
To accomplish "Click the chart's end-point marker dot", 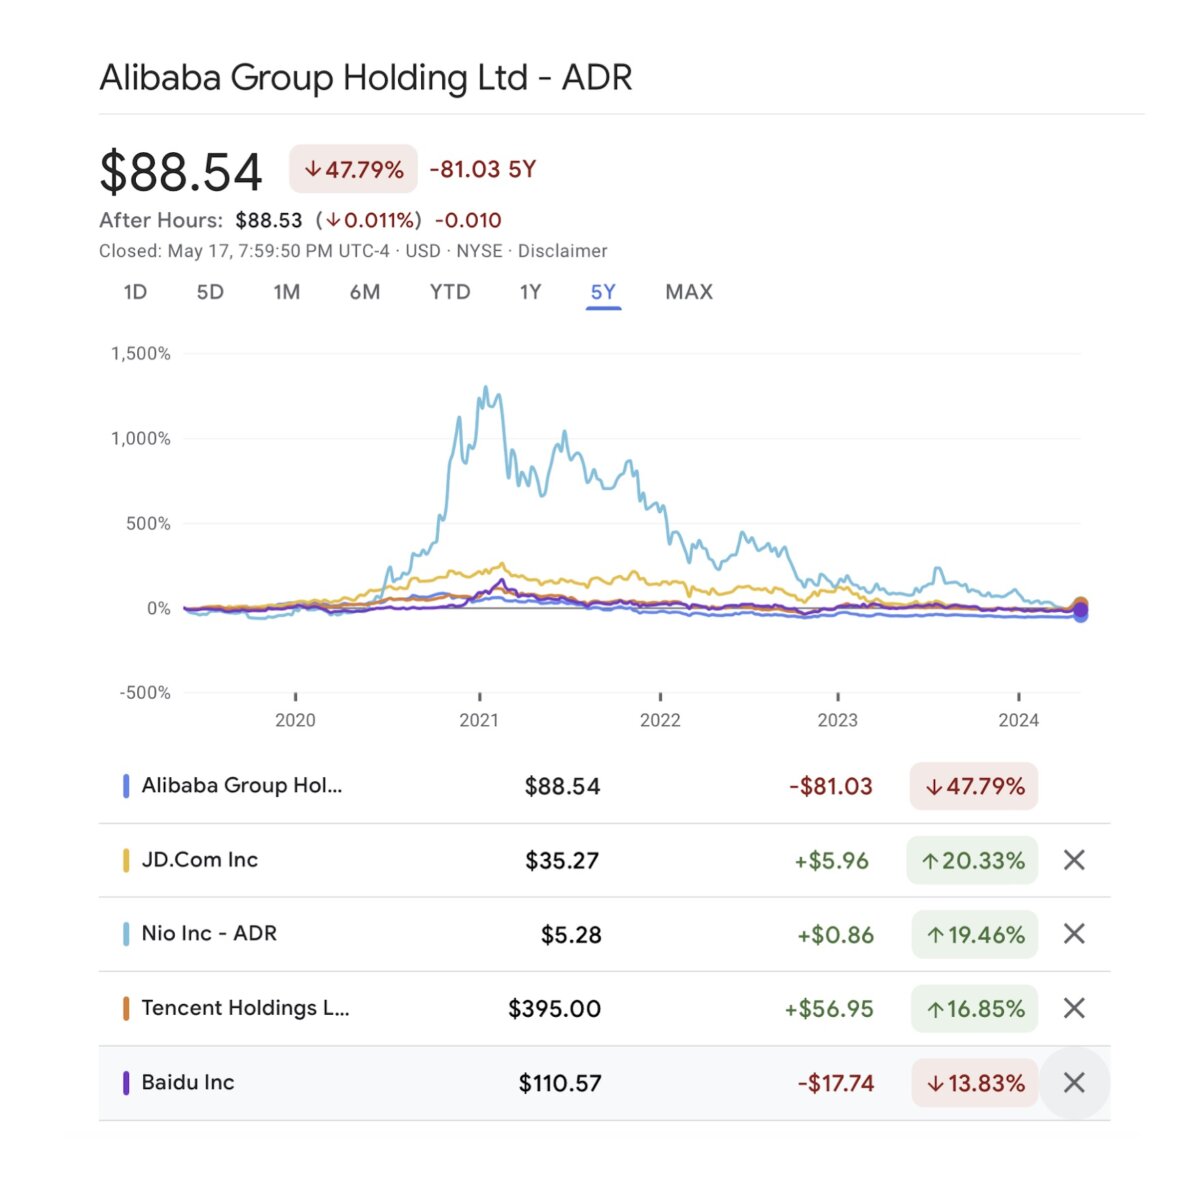I will 1080,609.
